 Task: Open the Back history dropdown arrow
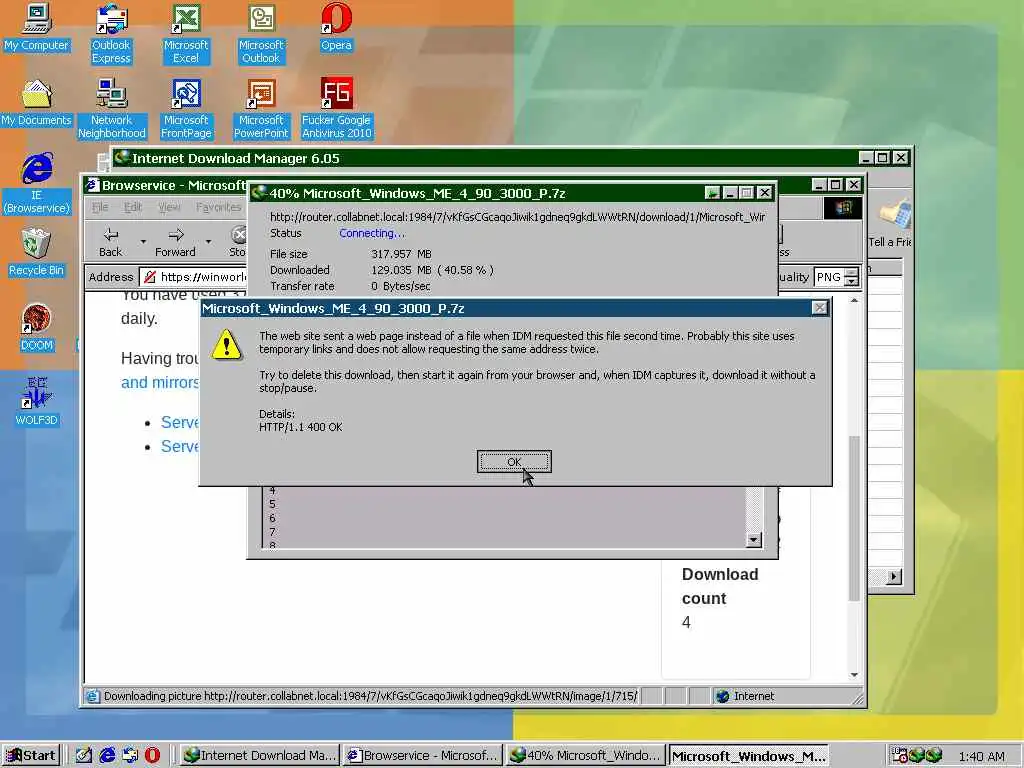coord(143,242)
